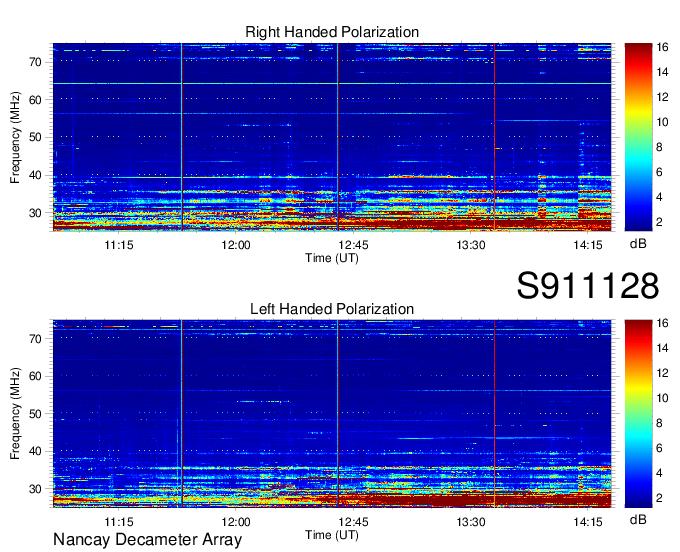Click the 13:30 tick label on bottom plot
This screenshot has height=552, width=680.
471,522
